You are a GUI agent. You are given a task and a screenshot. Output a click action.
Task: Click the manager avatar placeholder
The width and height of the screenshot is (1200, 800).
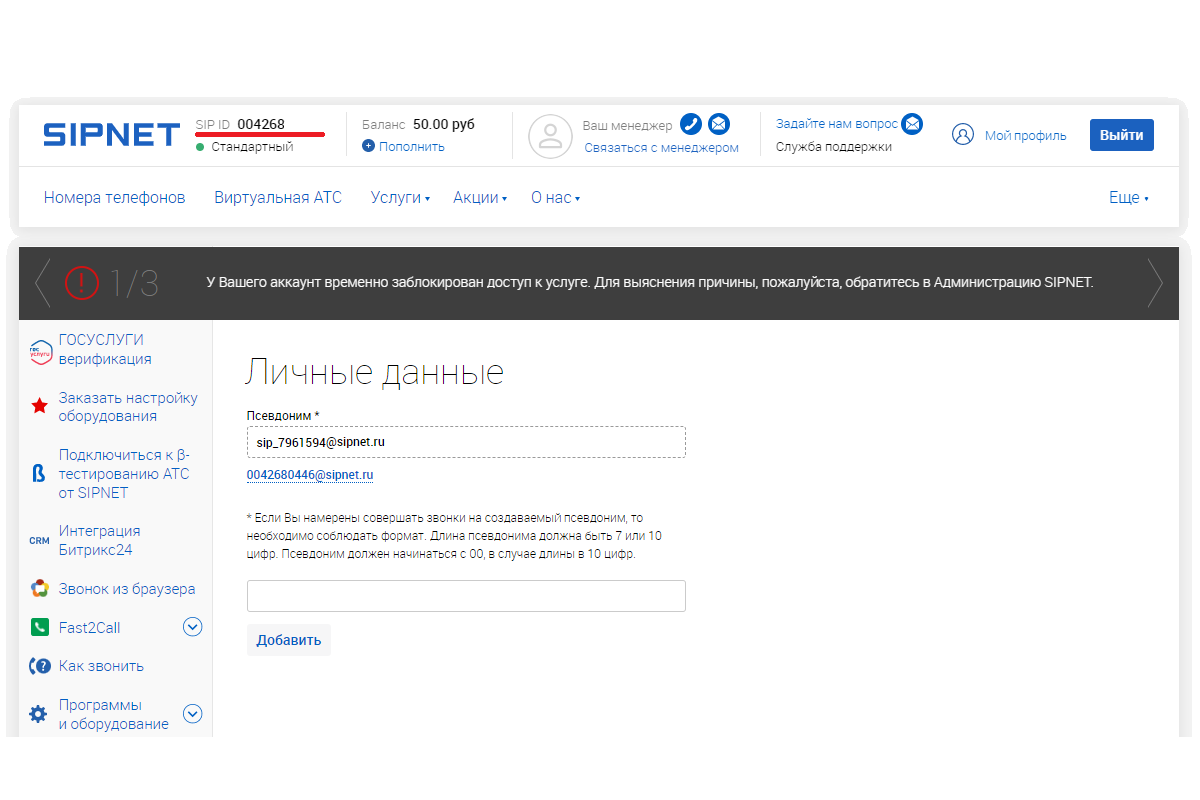pos(550,136)
